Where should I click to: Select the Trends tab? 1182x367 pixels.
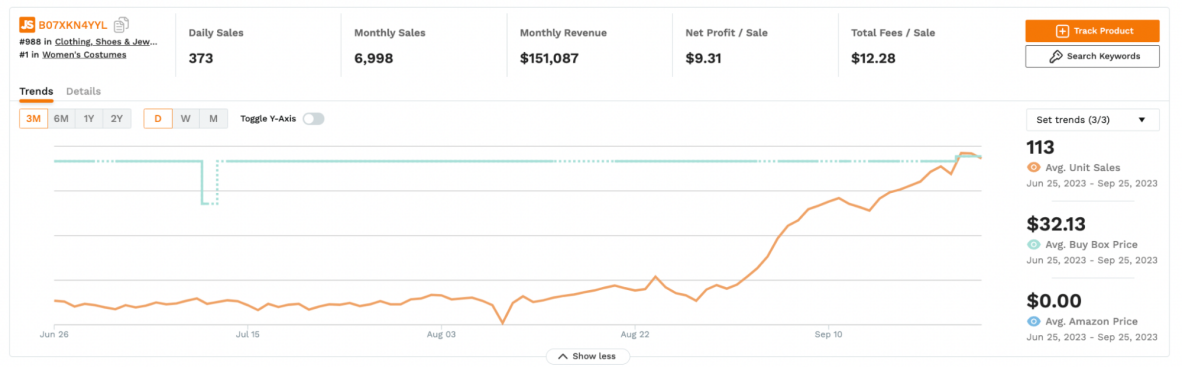36,91
